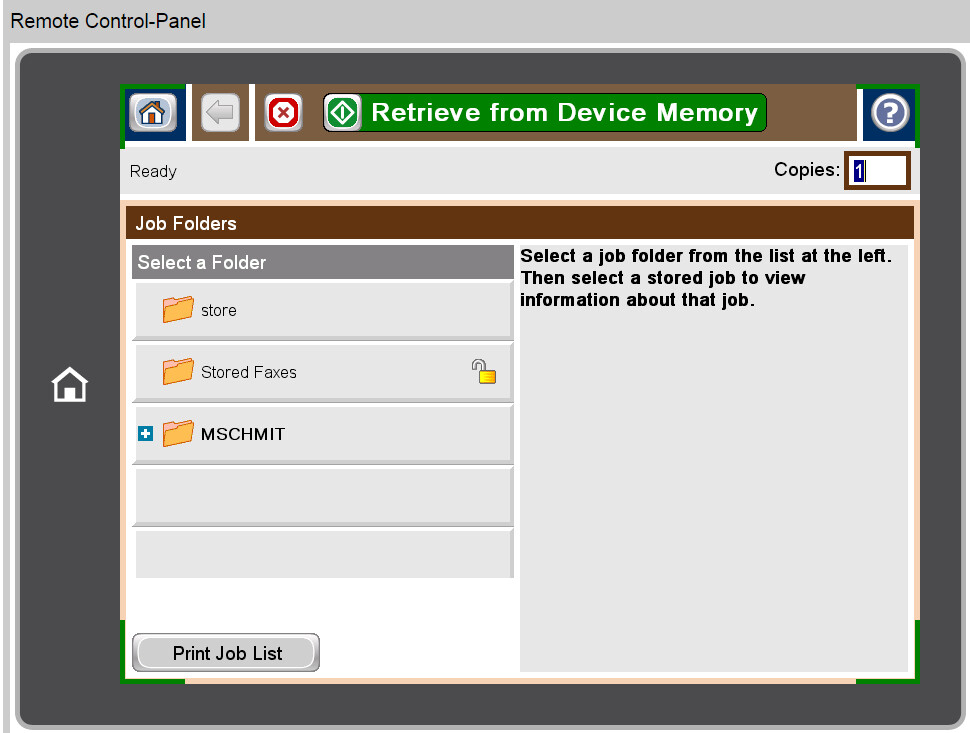Click the MSCHMIT folder icon
970x733 pixels.
click(177, 433)
